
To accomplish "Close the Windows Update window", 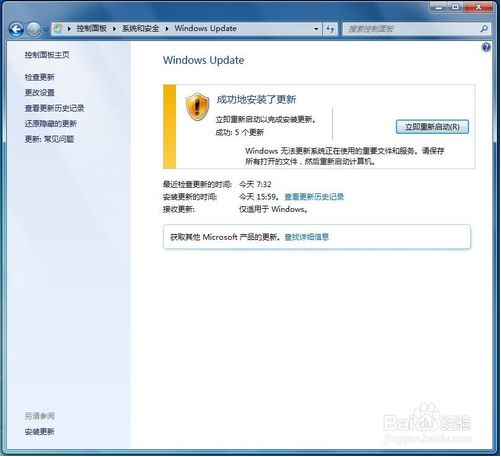I will (478, 7).
